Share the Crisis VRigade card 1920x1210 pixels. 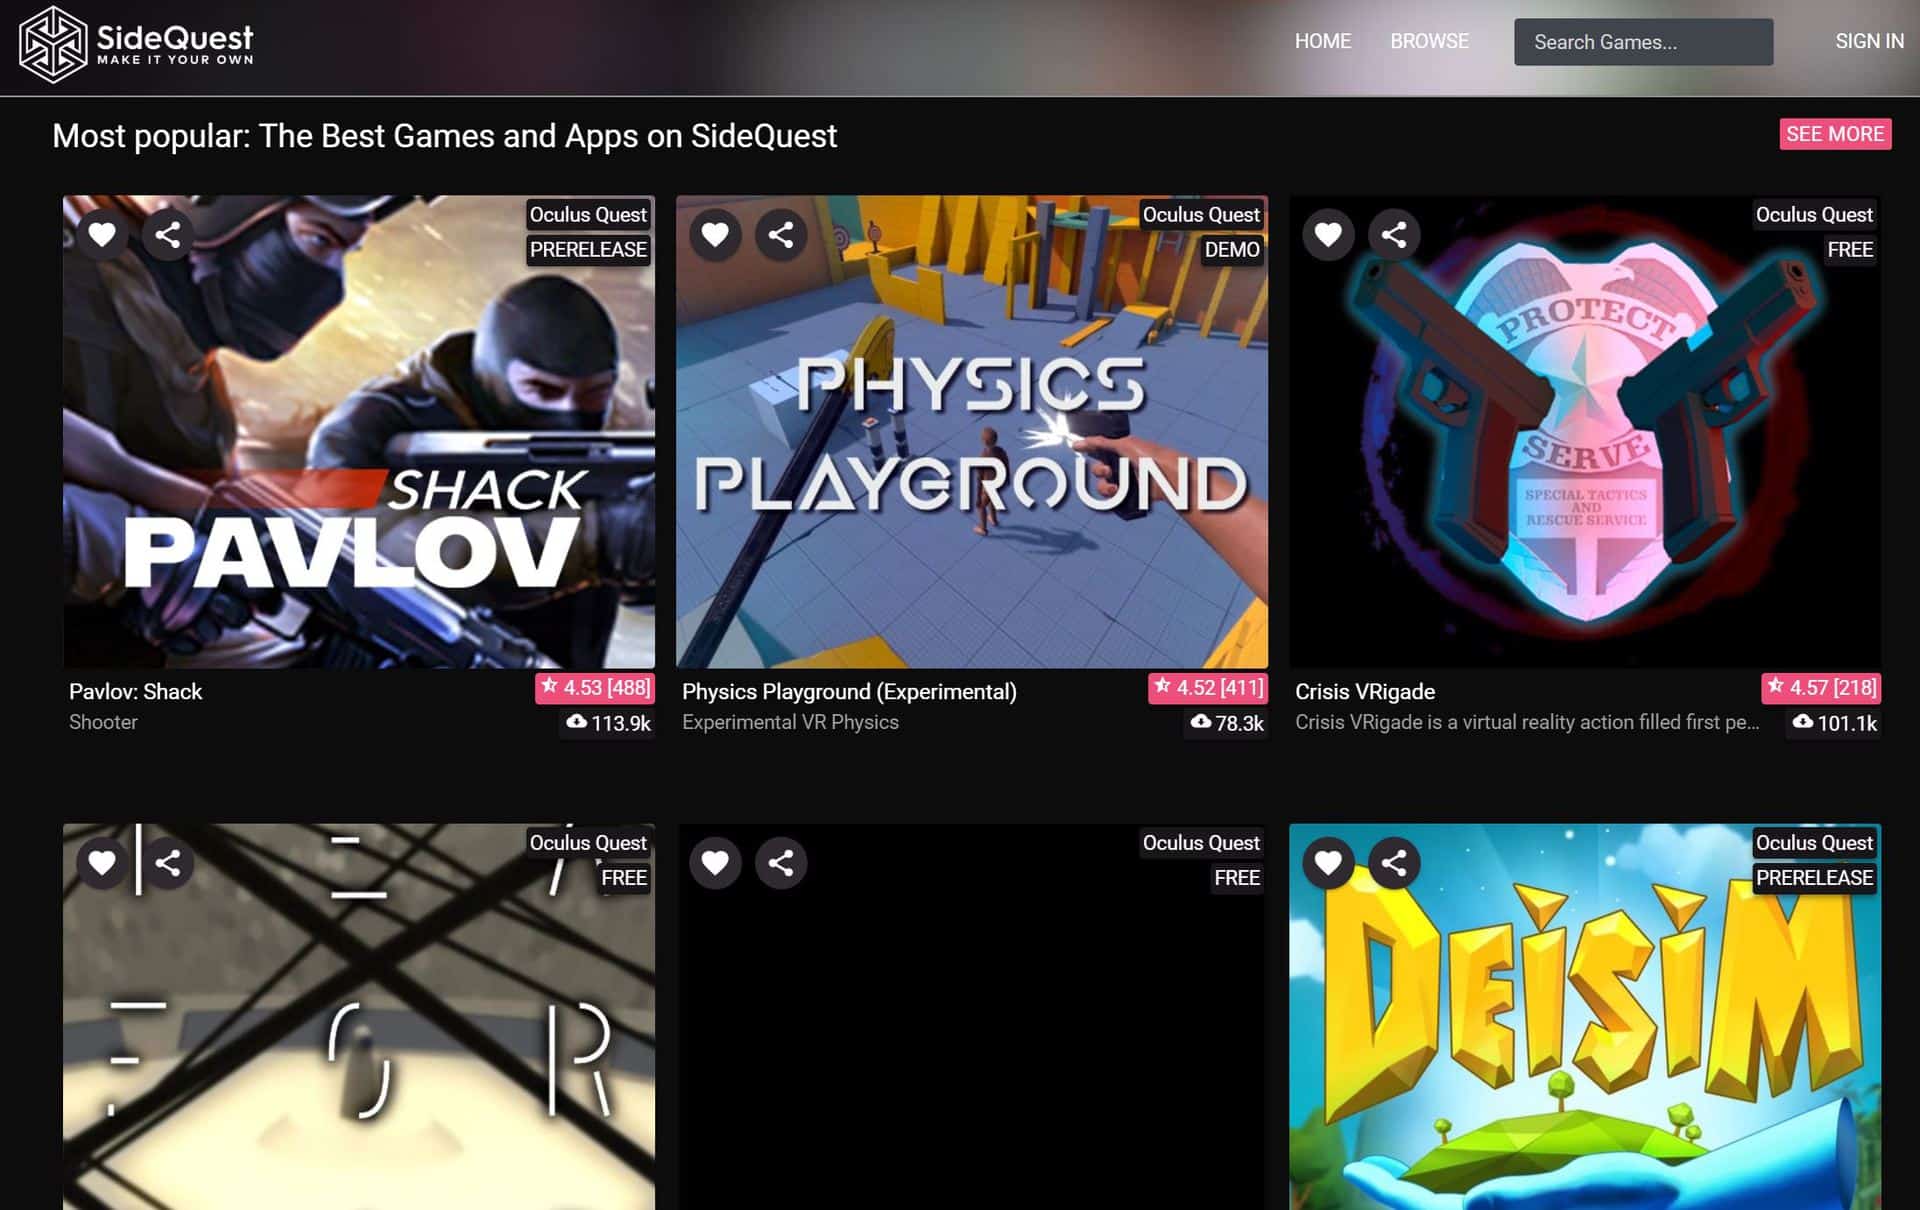1394,235
